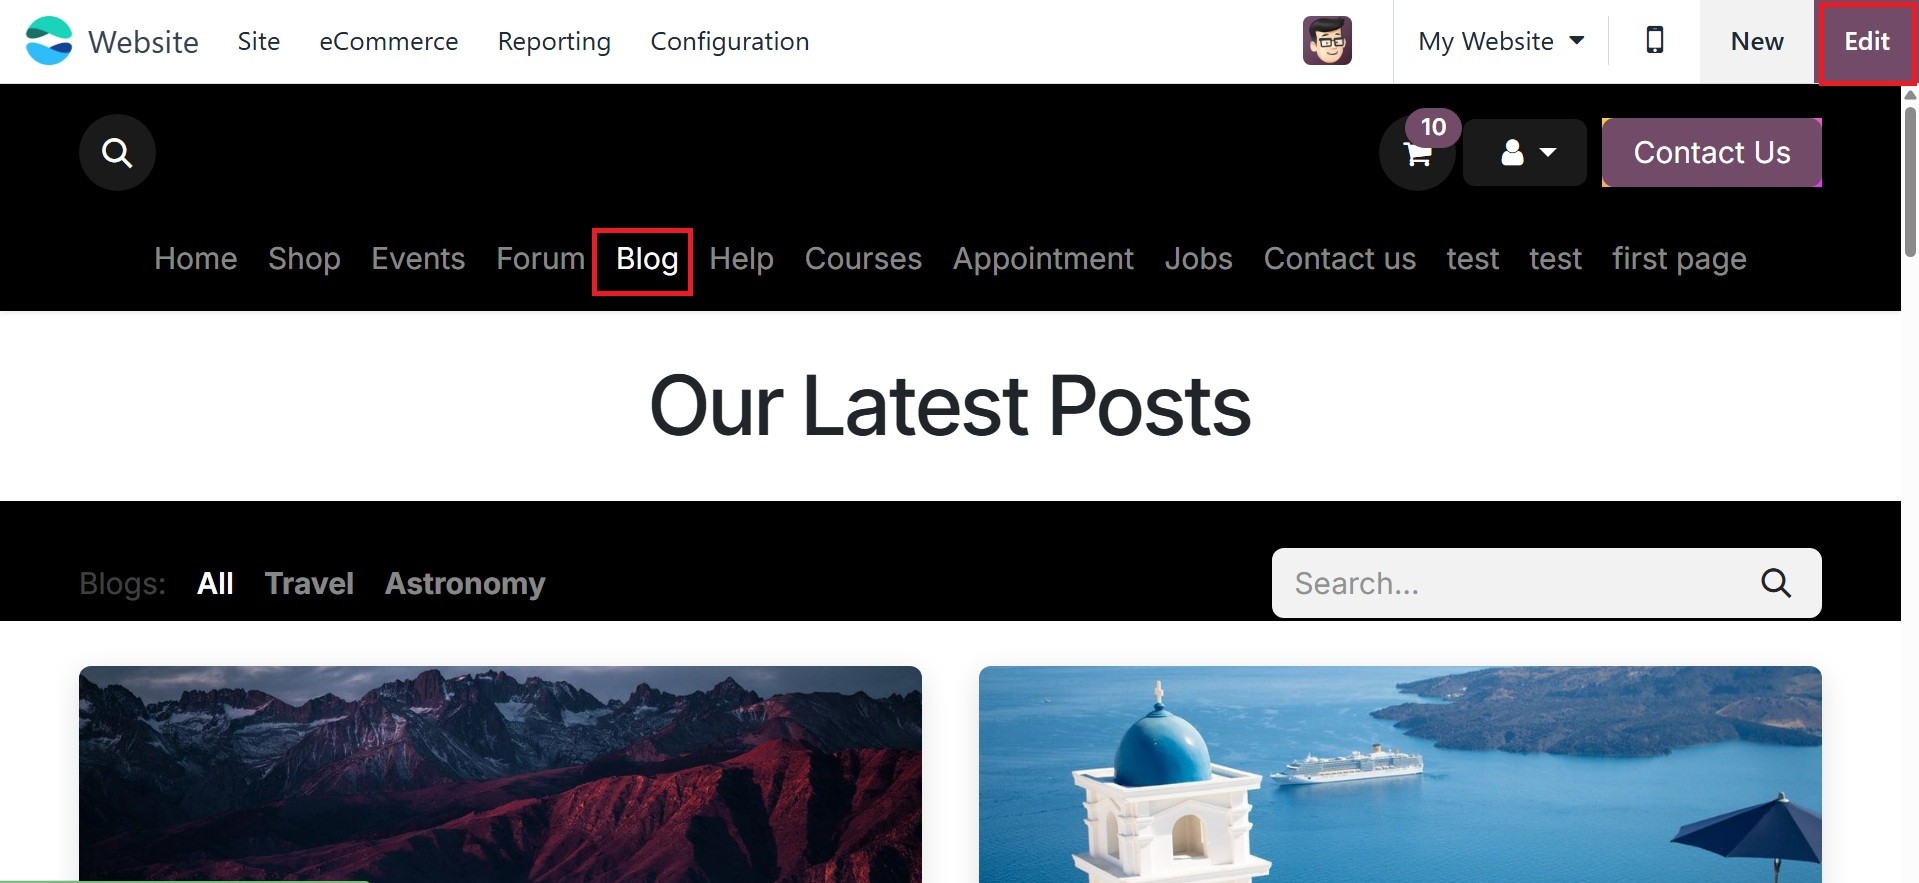Click the Contact Us button

pyautogui.click(x=1712, y=153)
